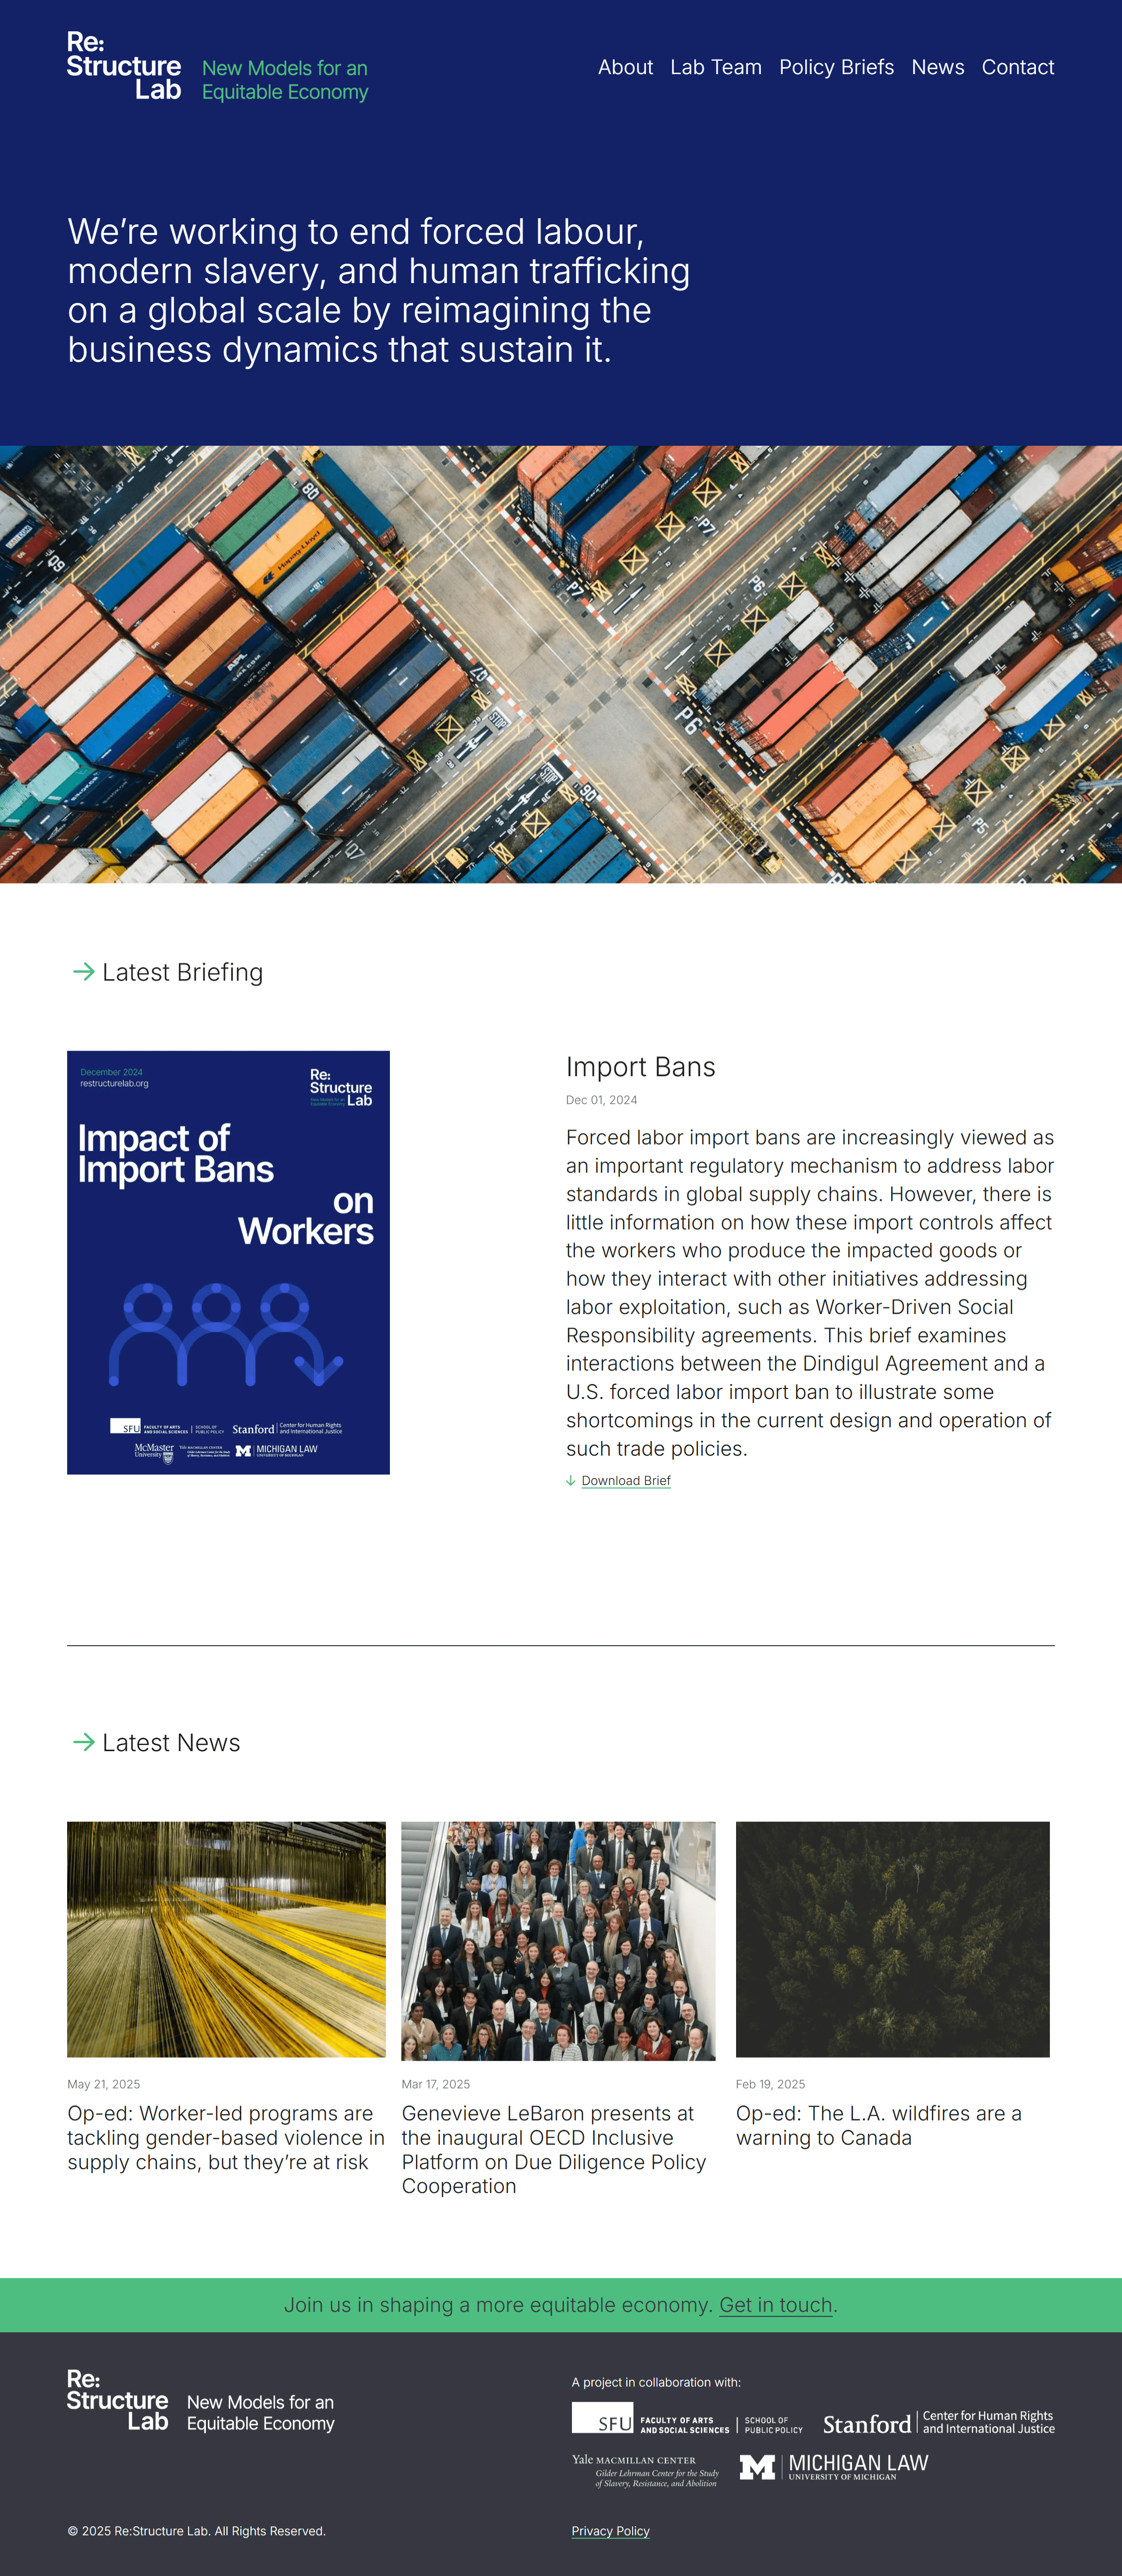This screenshot has width=1122, height=2576.
Task: Open the Privacy Policy link
Action: click(610, 2531)
